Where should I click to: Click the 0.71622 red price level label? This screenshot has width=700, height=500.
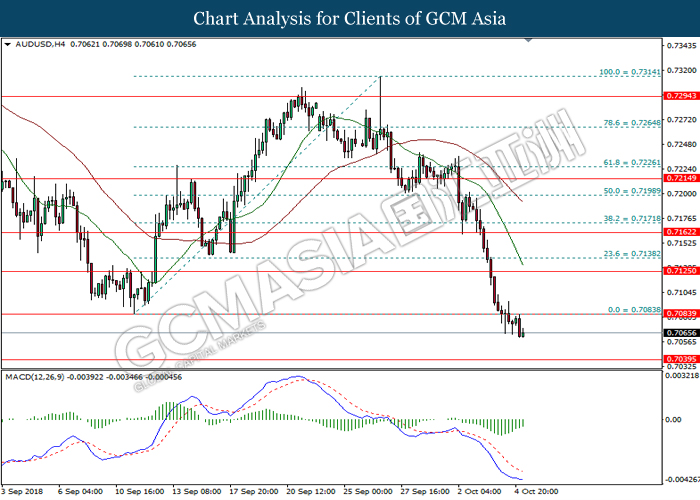click(680, 232)
